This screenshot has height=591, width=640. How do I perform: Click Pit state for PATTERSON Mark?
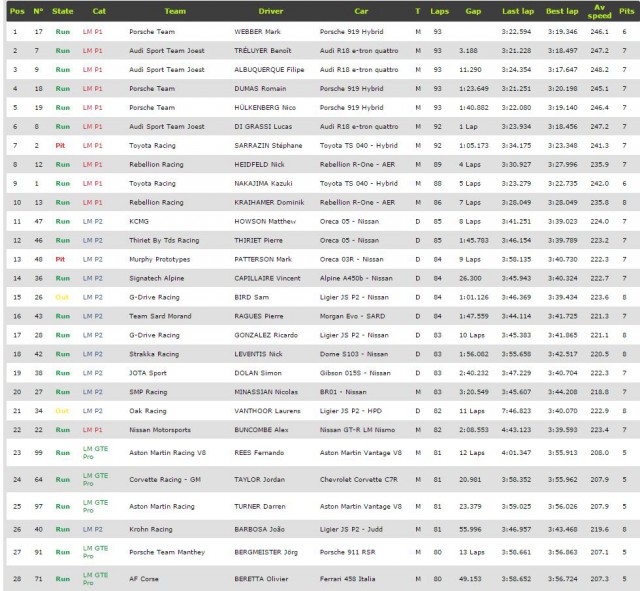click(x=60, y=259)
